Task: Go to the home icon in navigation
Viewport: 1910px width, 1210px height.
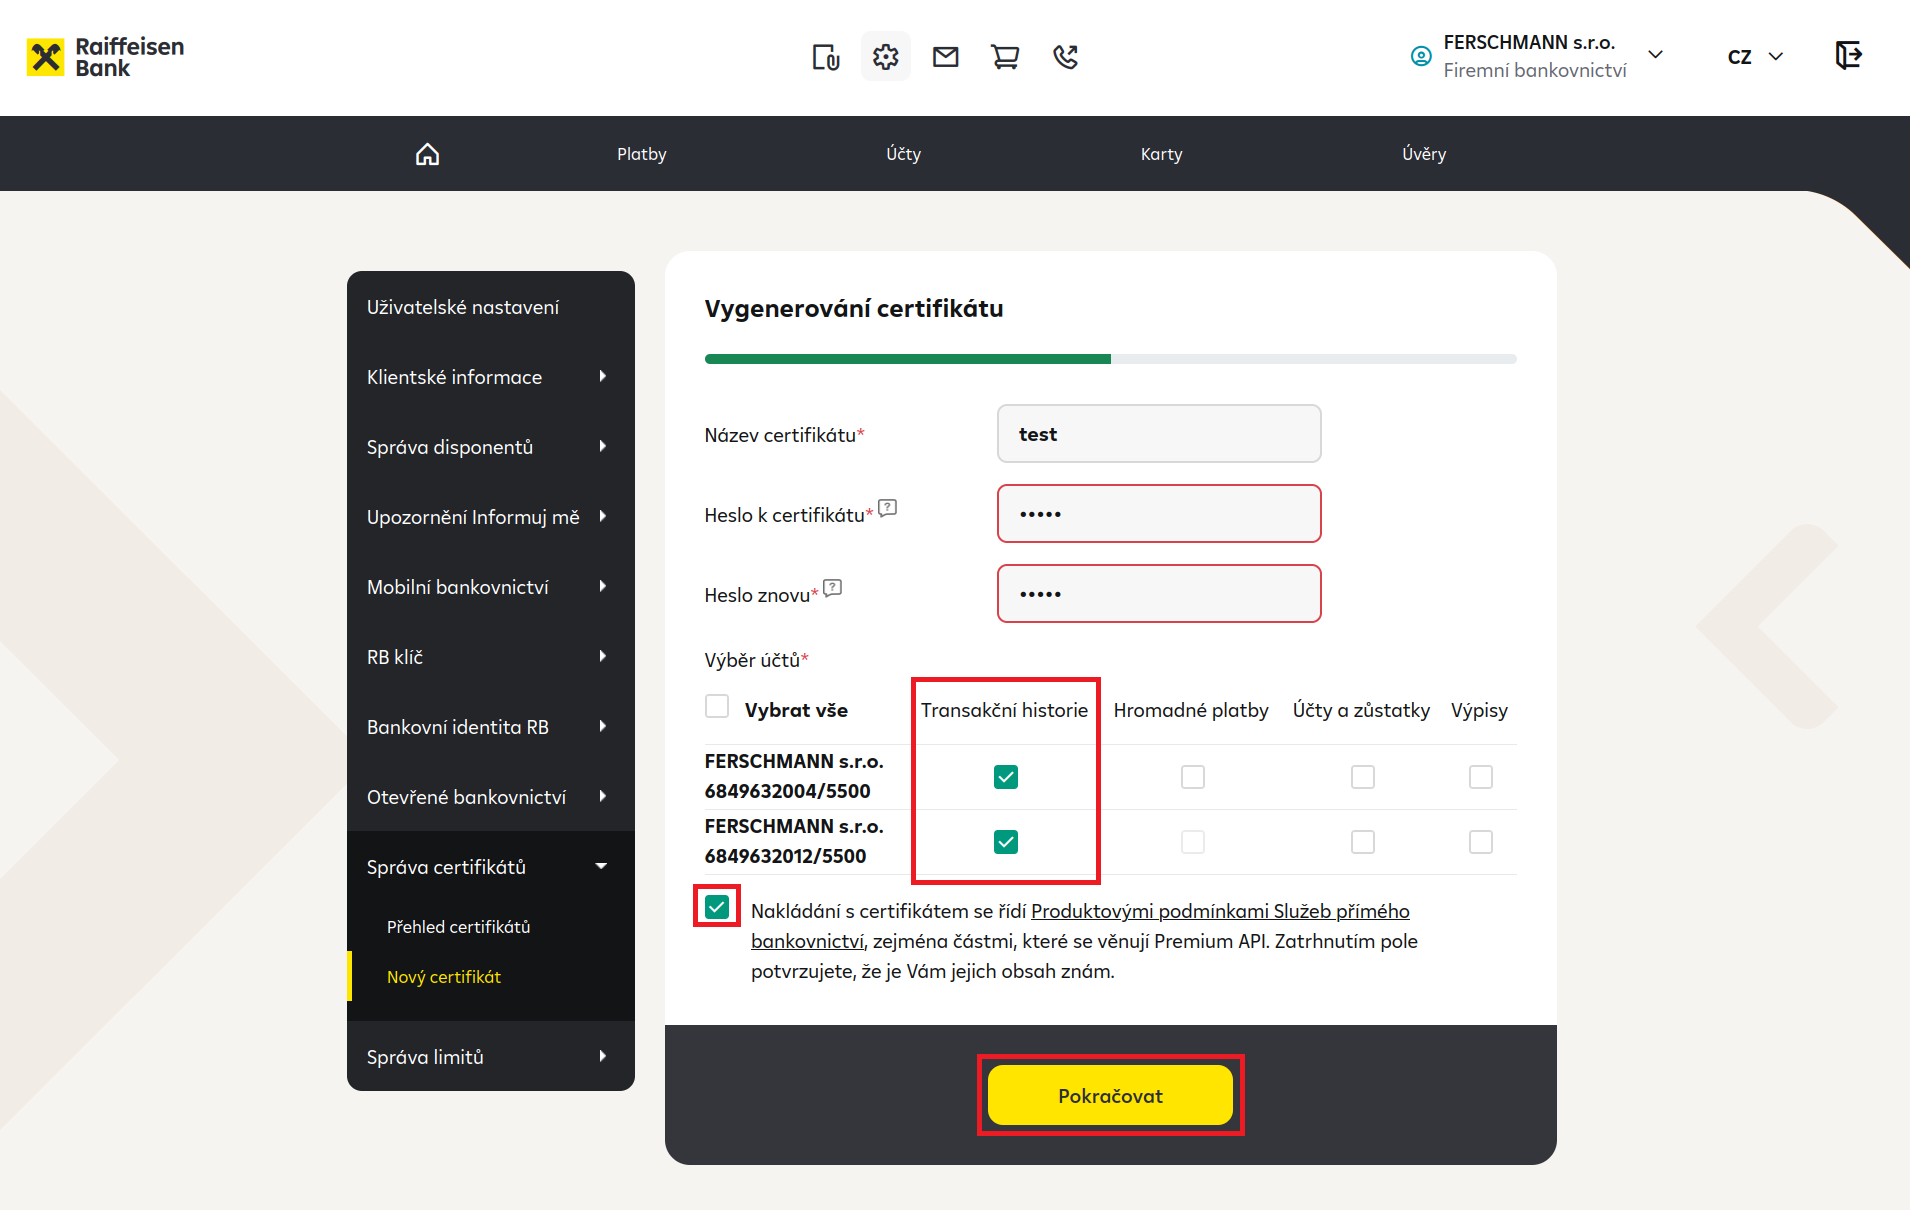Action: tap(427, 154)
